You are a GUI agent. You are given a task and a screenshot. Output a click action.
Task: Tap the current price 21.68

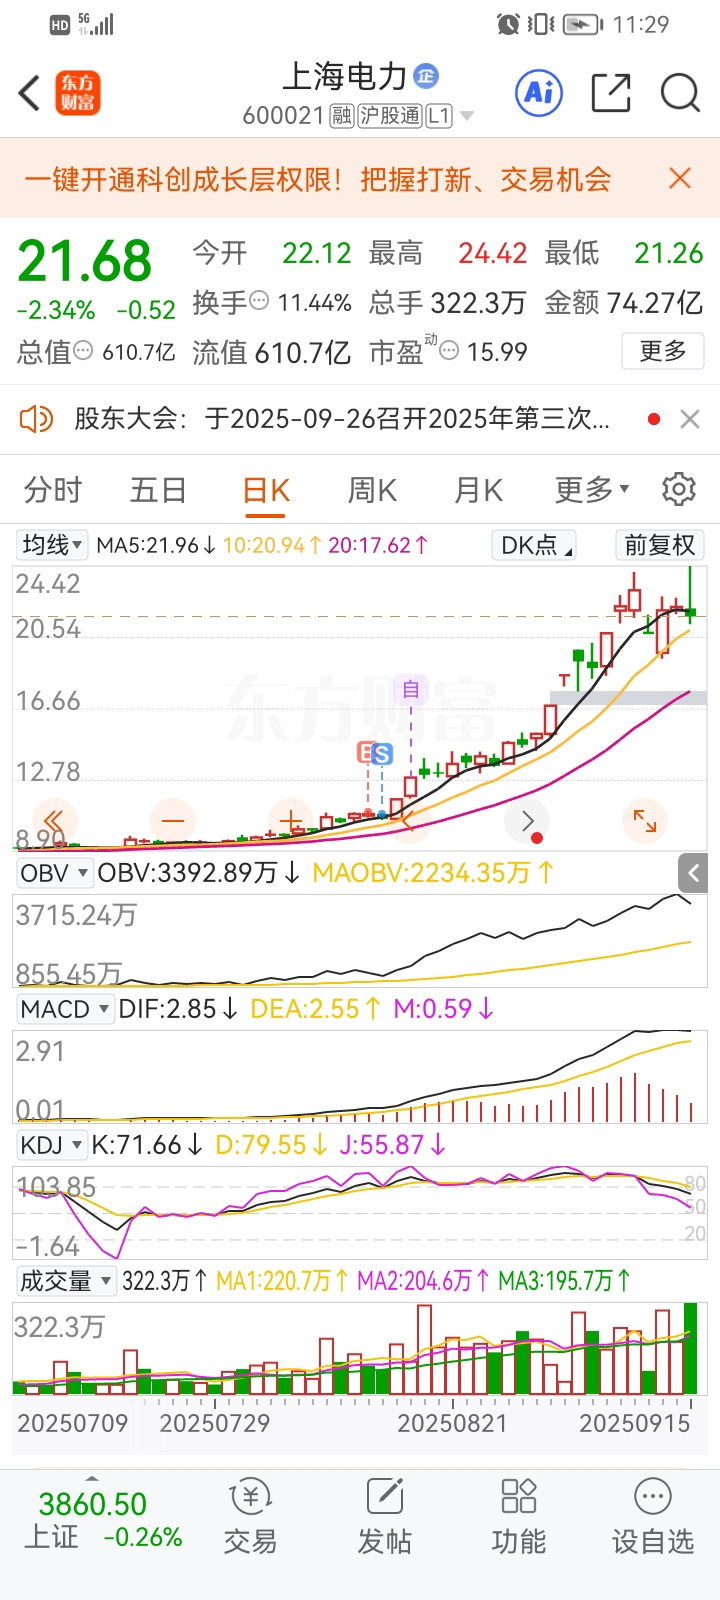85,262
